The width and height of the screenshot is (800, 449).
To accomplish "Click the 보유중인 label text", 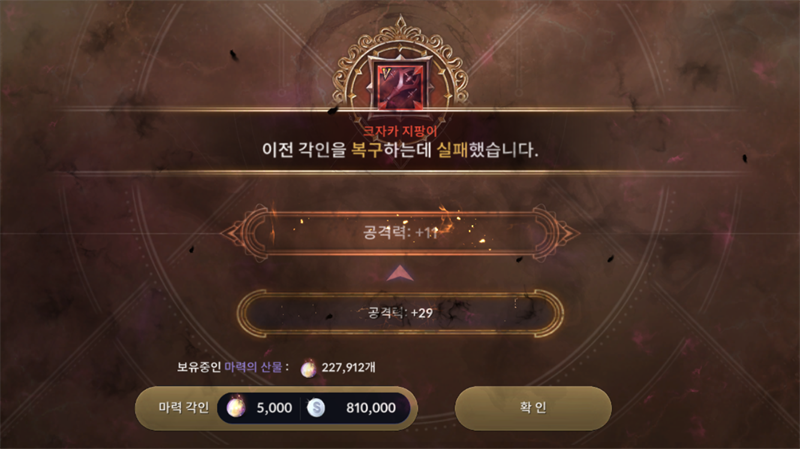I will (199, 367).
